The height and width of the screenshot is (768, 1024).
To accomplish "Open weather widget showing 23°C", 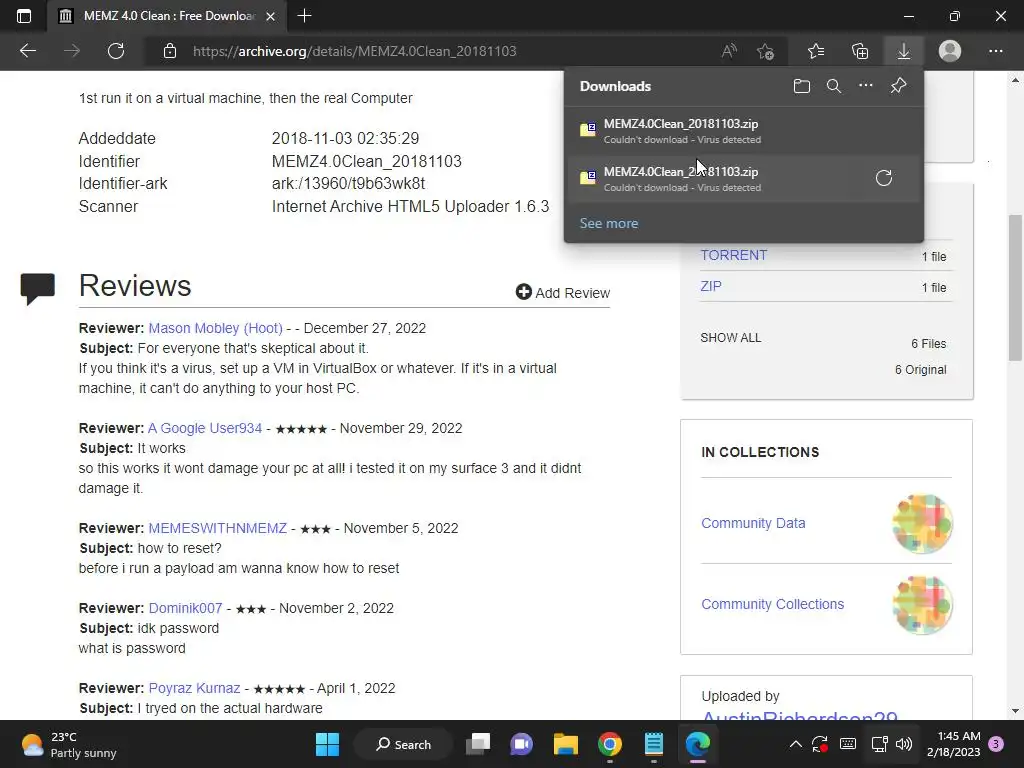I will 69,744.
